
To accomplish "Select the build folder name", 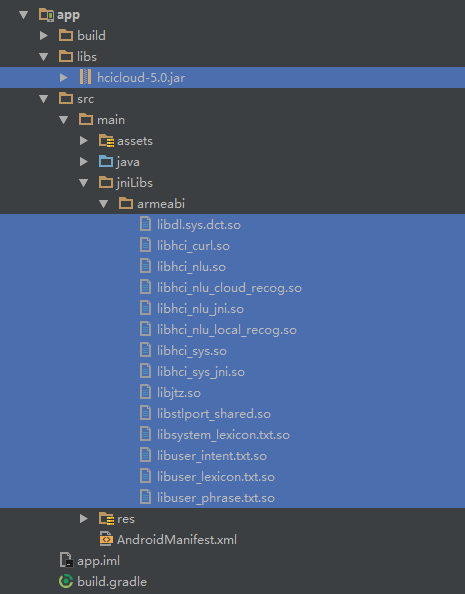I will 91,36.
